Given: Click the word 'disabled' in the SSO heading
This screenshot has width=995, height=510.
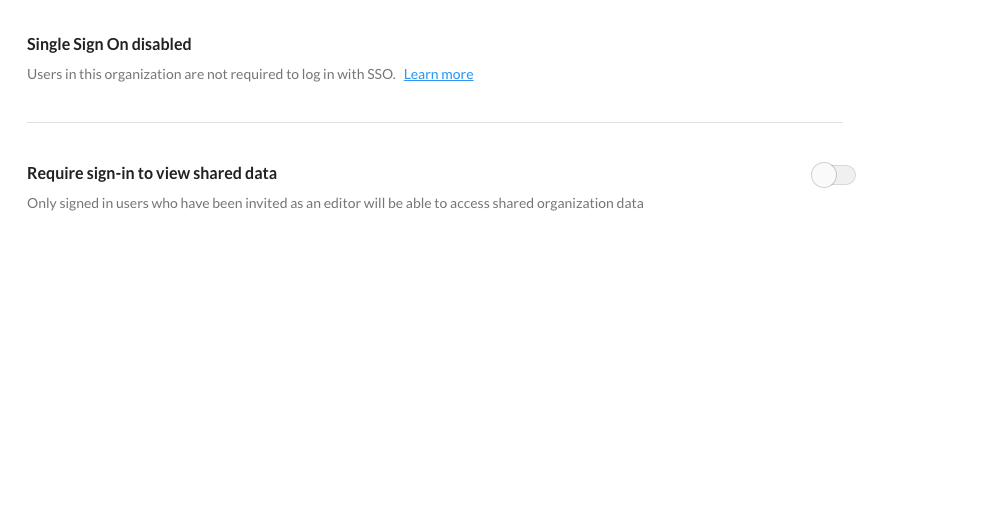Looking at the screenshot, I should coord(166,44).
